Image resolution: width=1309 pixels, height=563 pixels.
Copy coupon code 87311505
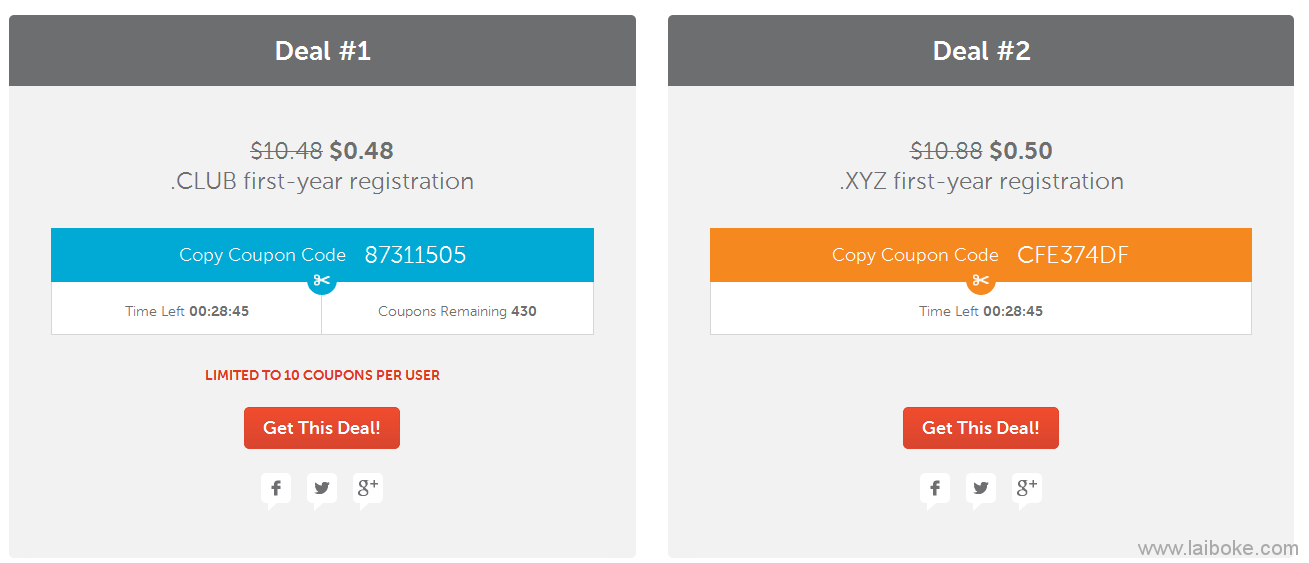[x=322, y=255]
